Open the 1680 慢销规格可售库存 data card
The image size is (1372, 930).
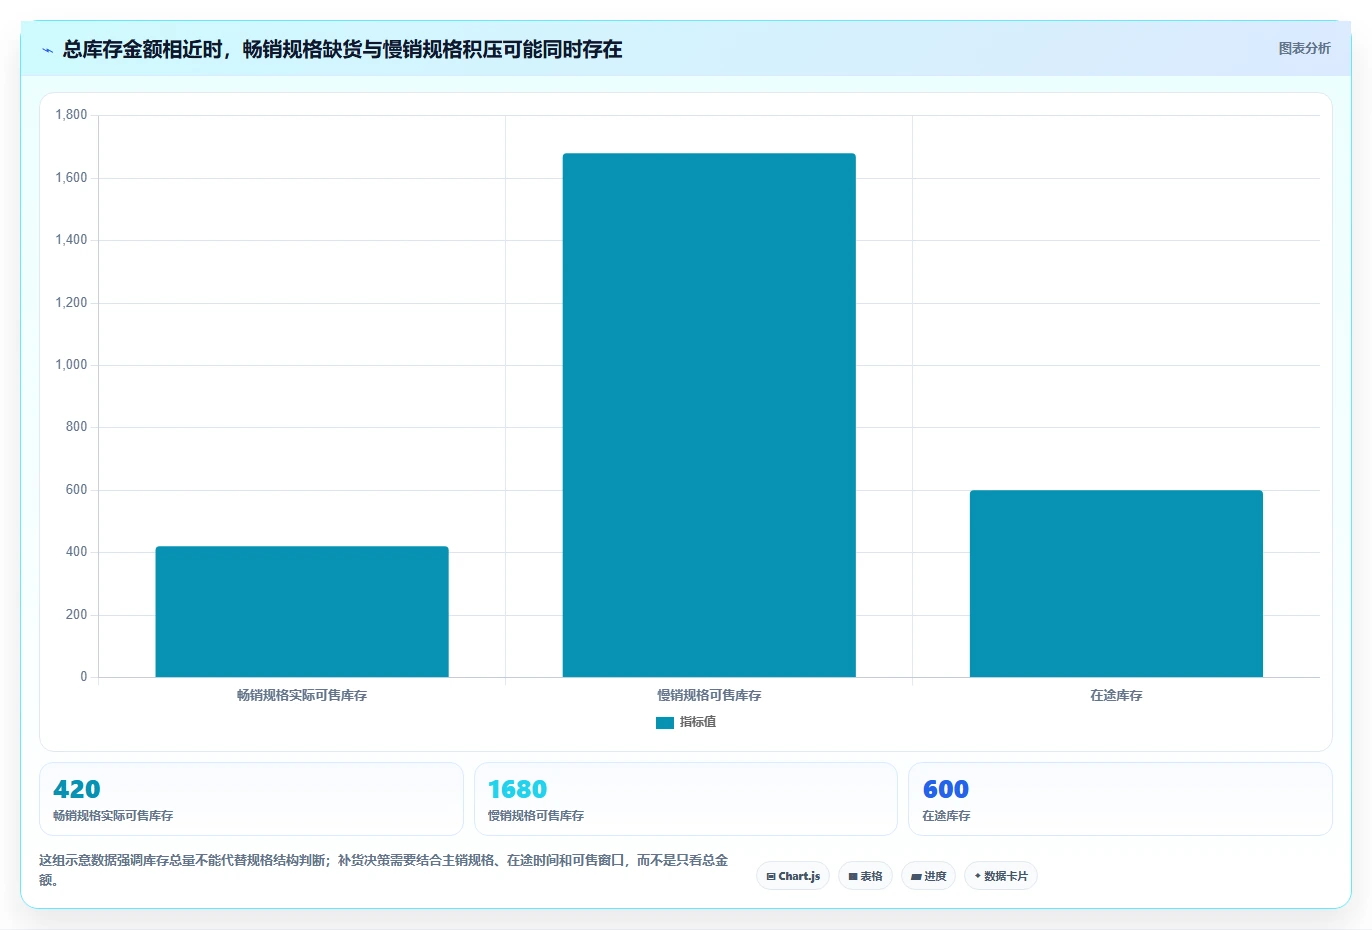coord(685,799)
